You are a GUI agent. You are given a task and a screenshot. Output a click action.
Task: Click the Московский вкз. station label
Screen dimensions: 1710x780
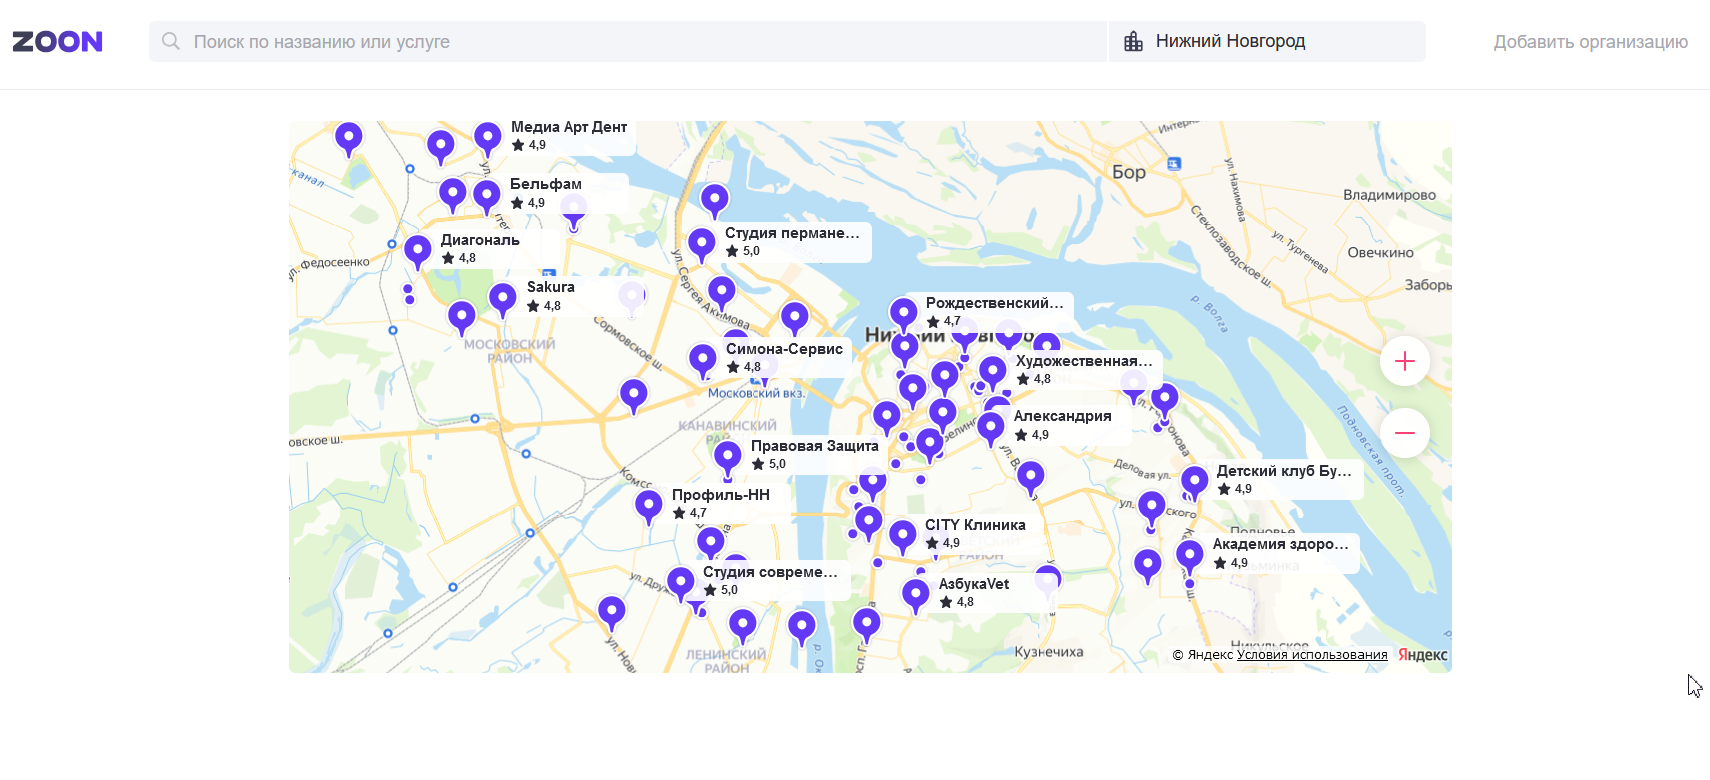(757, 394)
